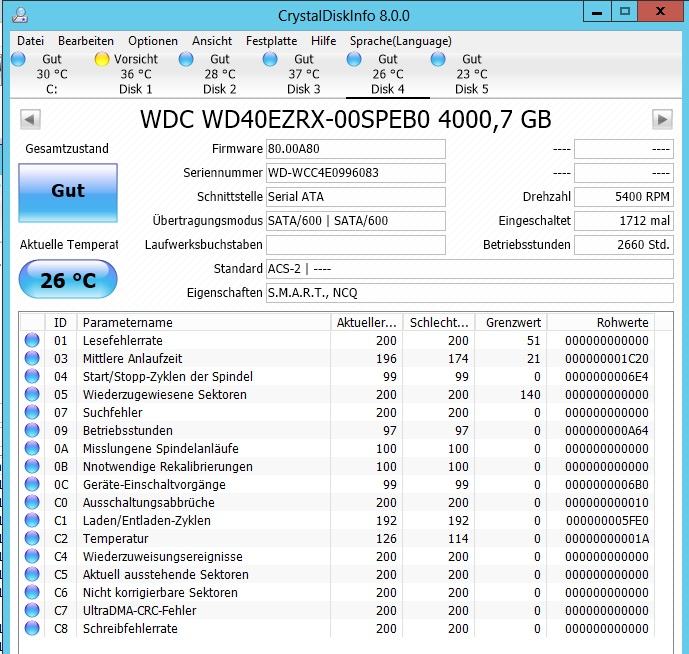
Task: Click status orb of UltraDMA-CRC-Fehler row
Action: (x=32, y=610)
